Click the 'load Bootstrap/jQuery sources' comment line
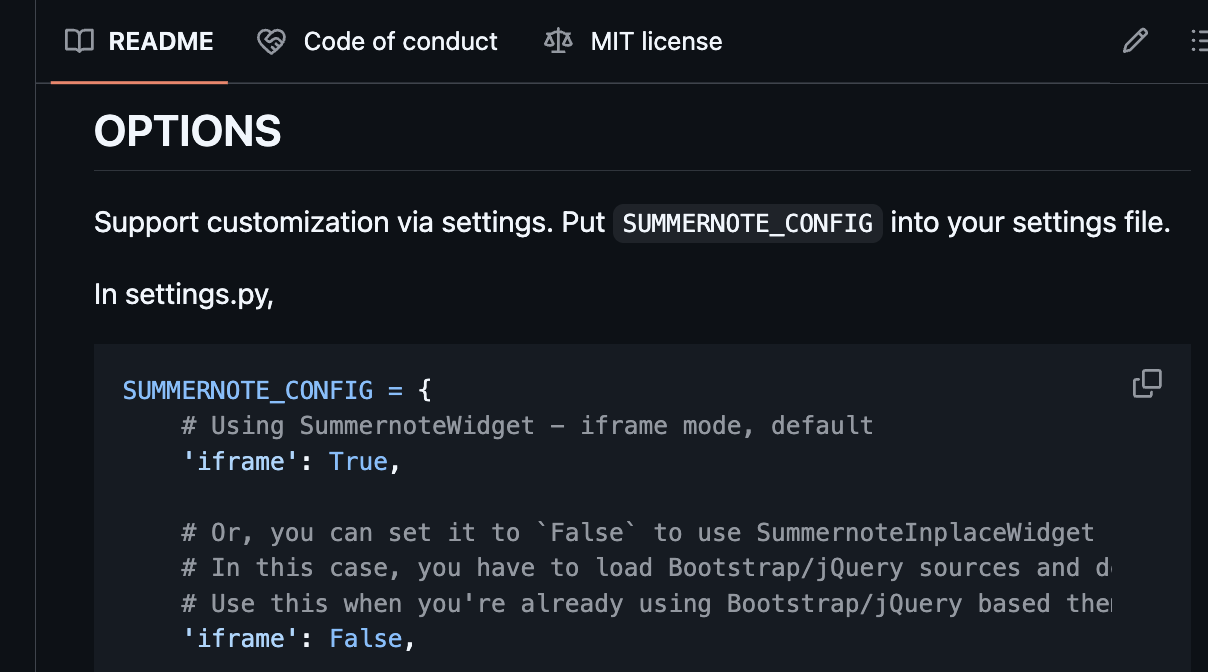This screenshot has width=1208, height=672. pyautogui.click(x=645, y=568)
